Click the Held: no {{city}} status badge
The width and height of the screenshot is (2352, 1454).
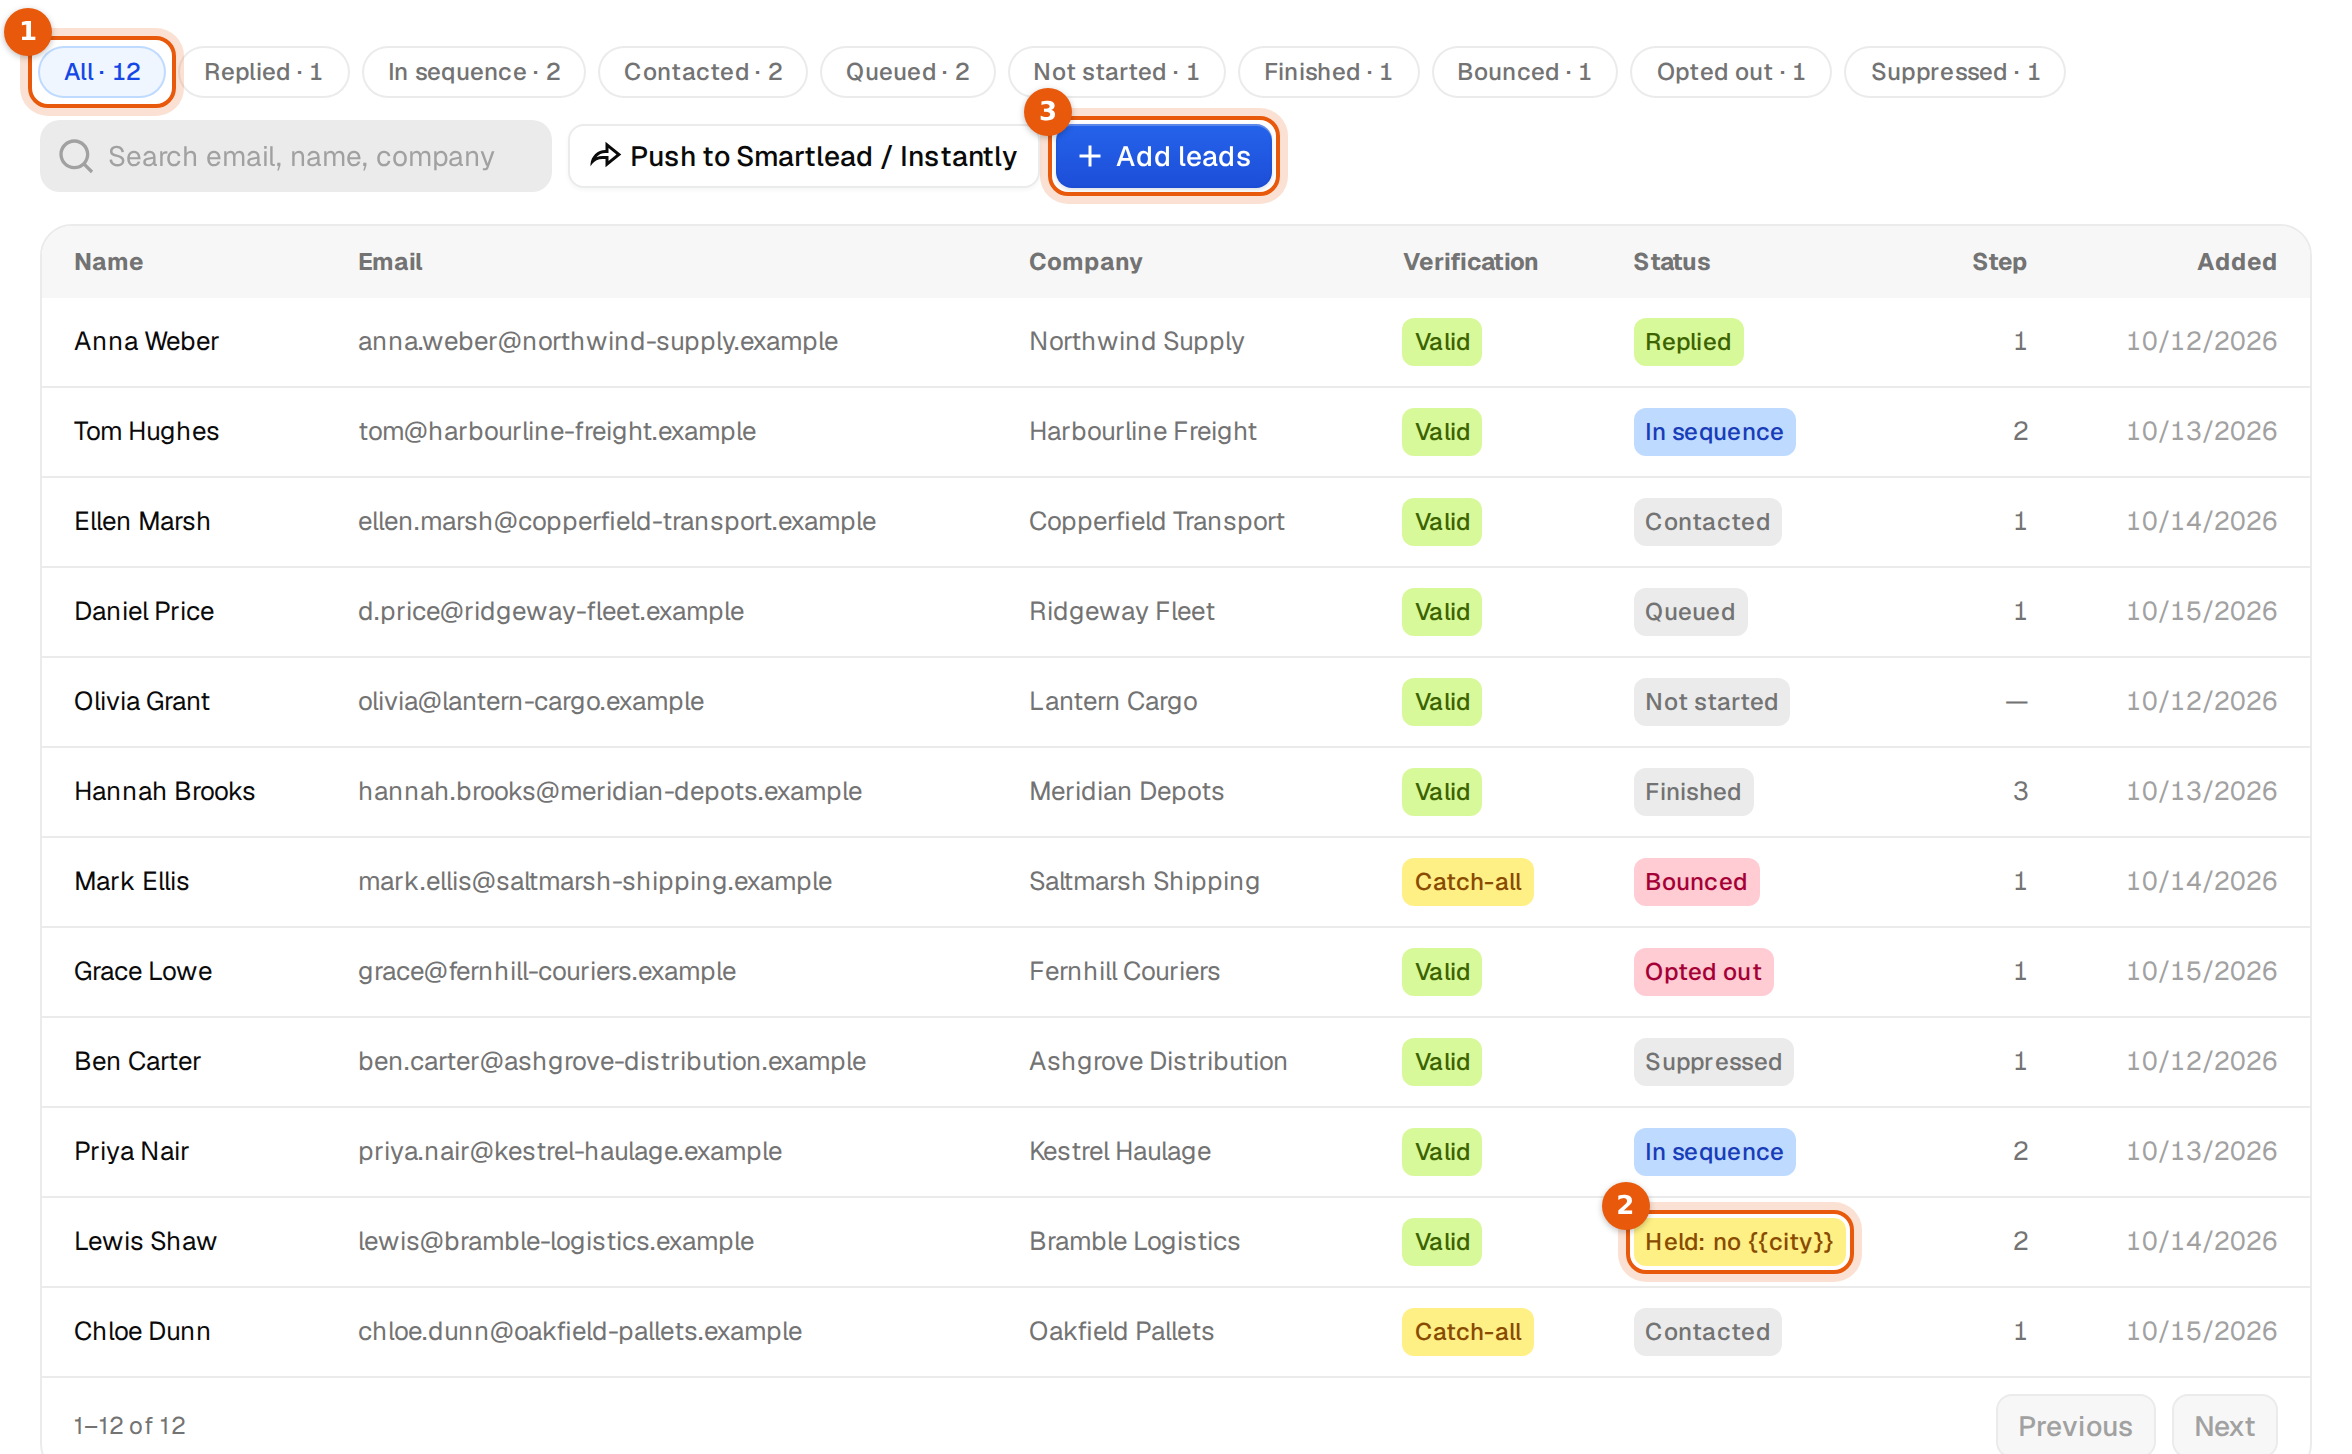point(1739,1241)
